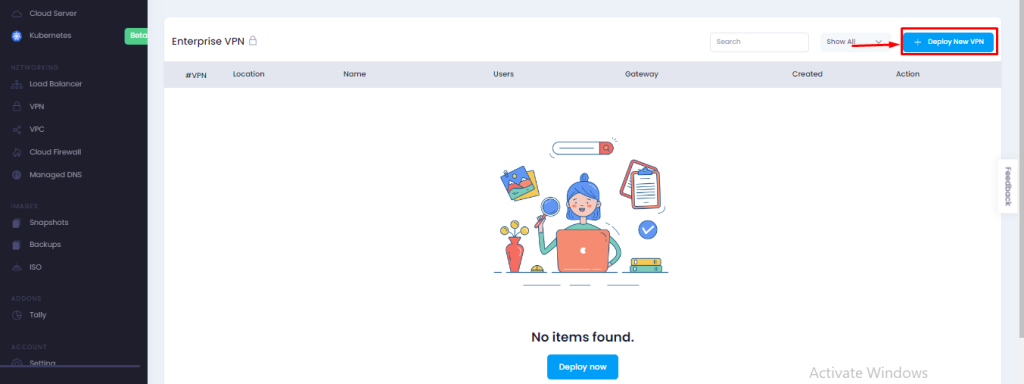Image resolution: width=1024 pixels, height=384 pixels.
Task: Click the plus icon on Deploy New VPN
Action: 918,42
